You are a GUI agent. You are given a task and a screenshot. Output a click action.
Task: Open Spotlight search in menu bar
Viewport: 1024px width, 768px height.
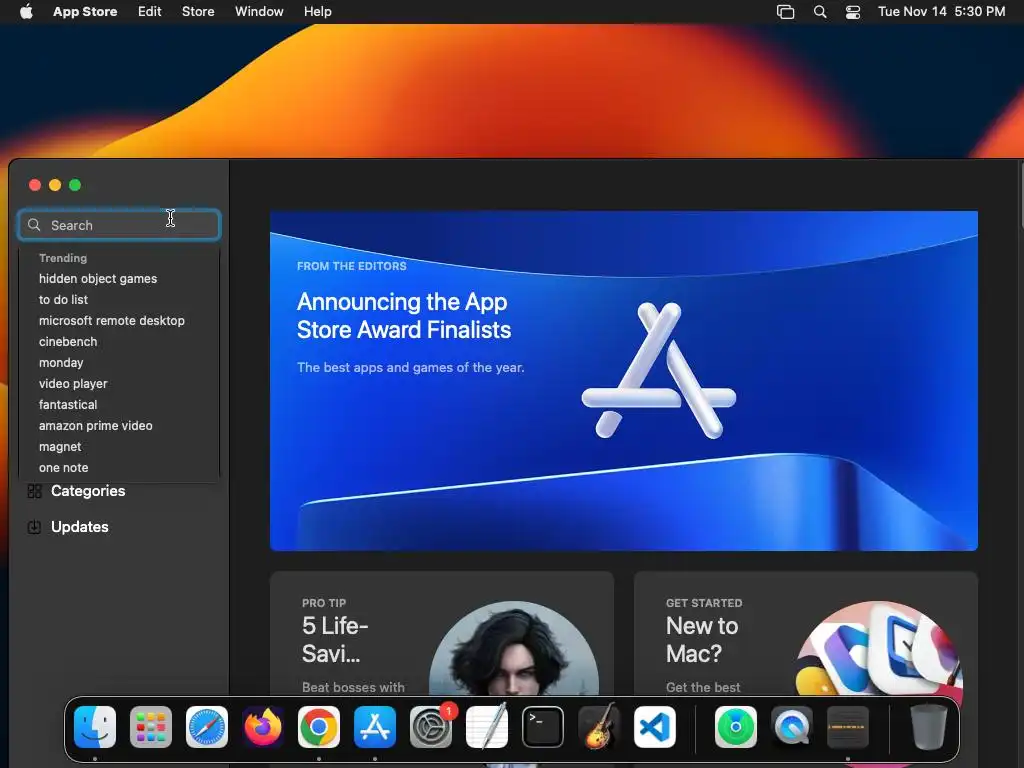pos(820,12)
